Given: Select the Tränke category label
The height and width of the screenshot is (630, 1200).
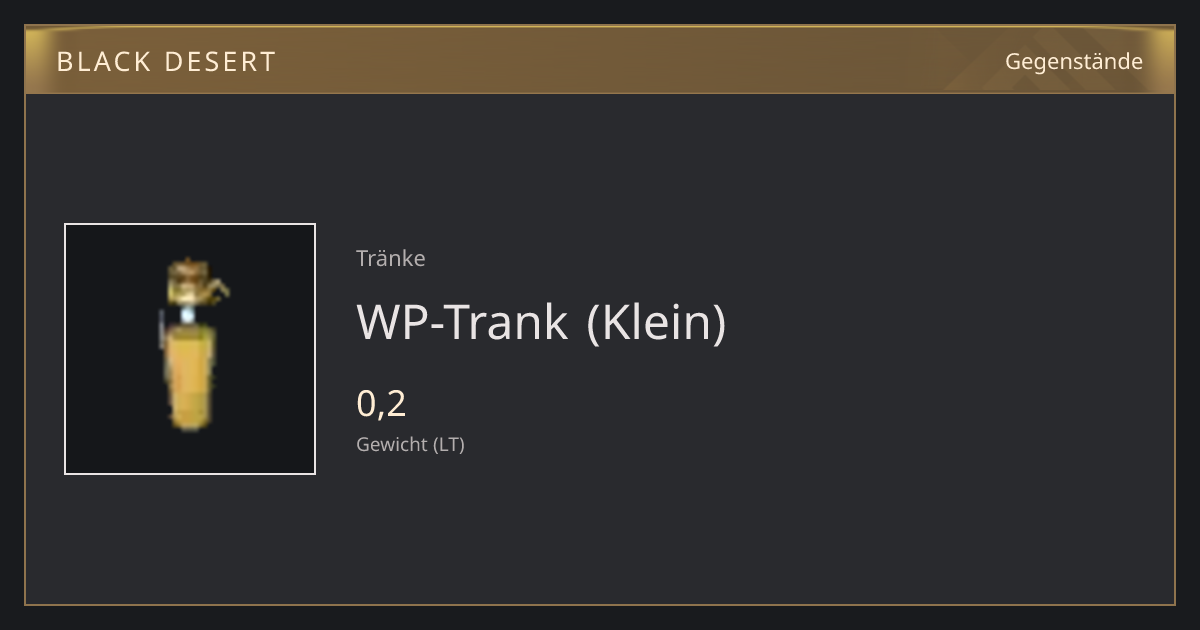Looking at the screenshot, I should click(x=390, y=258).
